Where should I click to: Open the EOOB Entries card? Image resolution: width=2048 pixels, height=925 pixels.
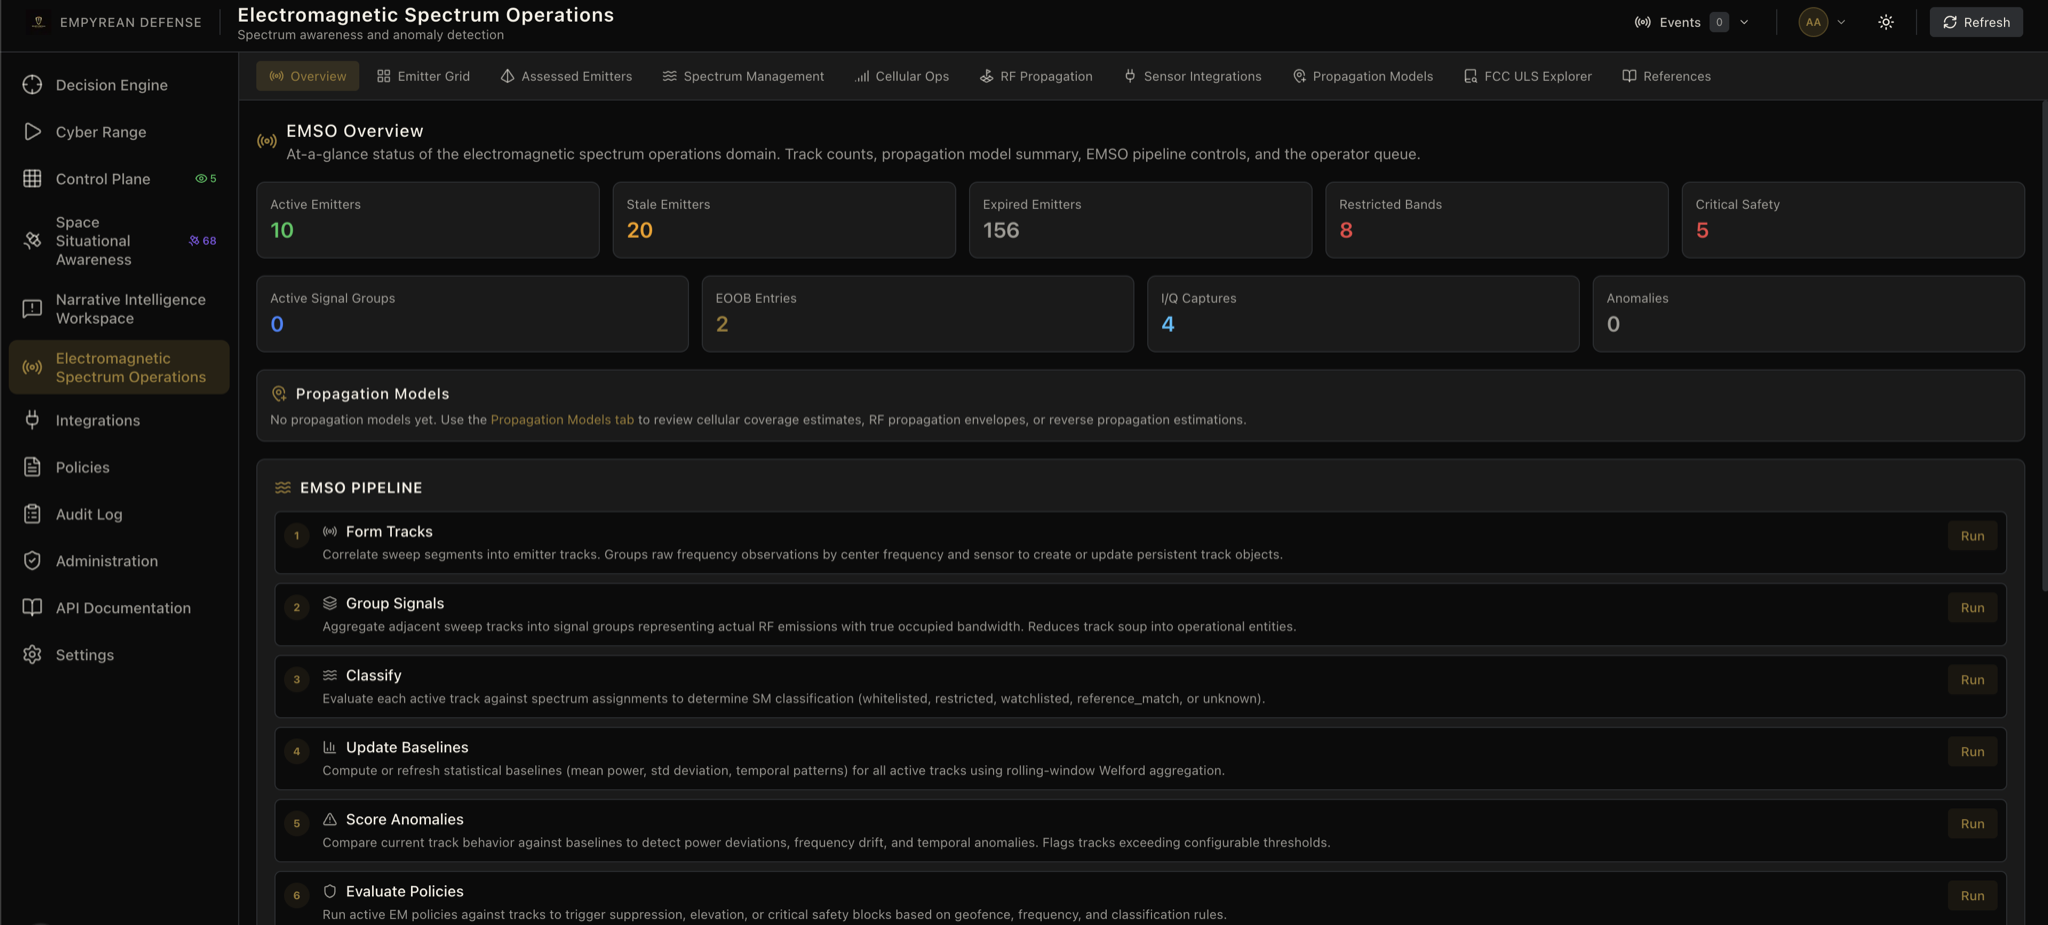point(918,314)
